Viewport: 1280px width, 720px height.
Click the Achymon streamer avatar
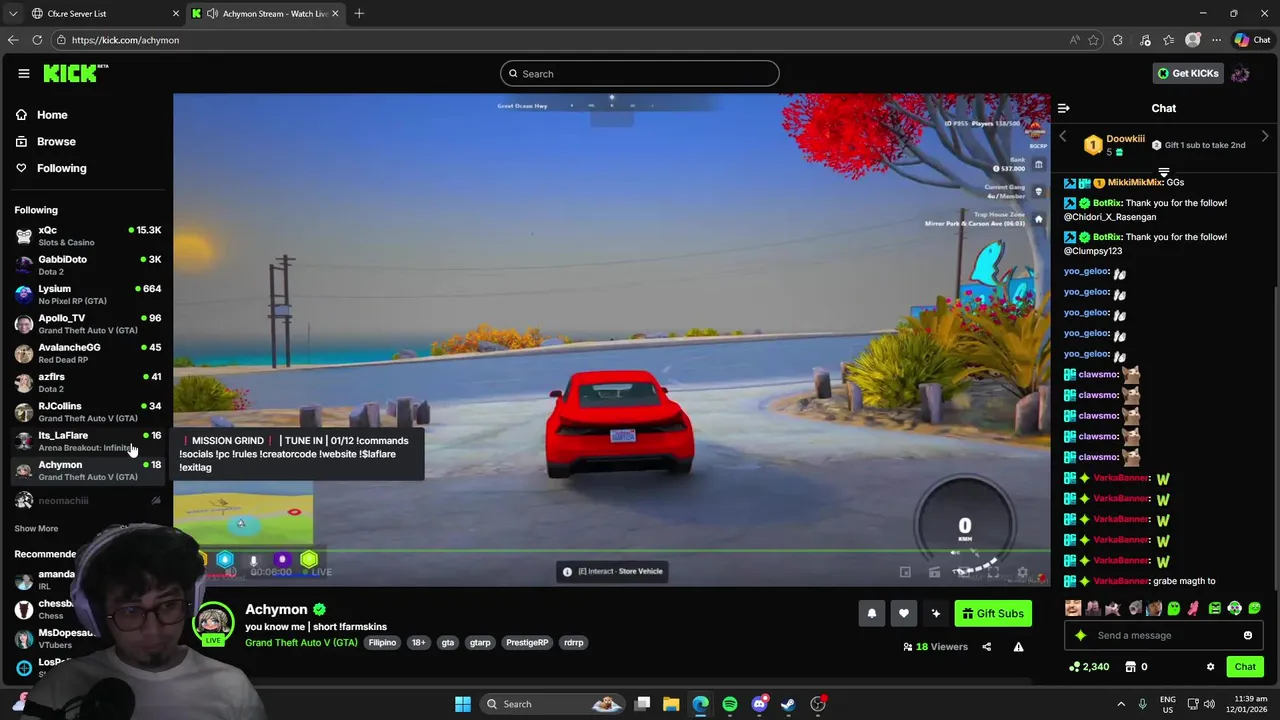213,622
